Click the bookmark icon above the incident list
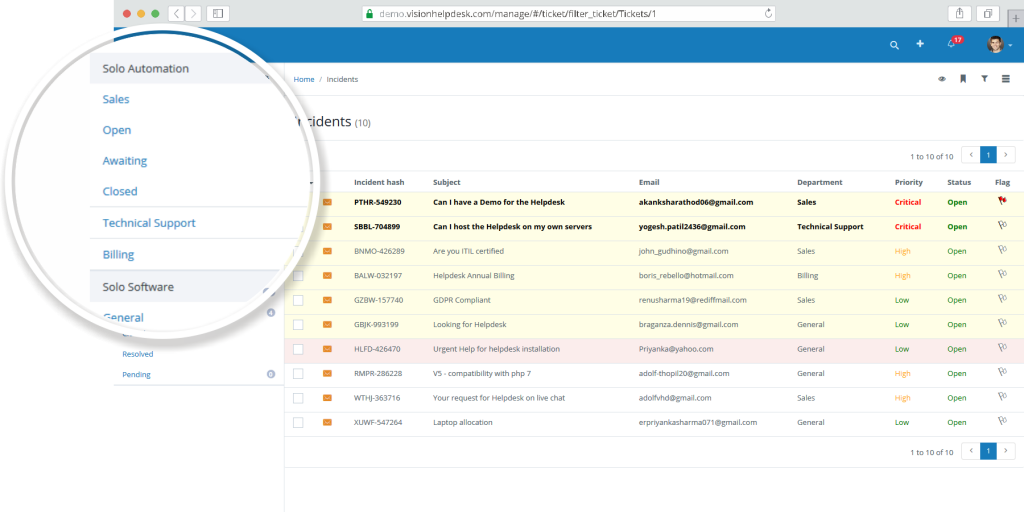The height and width of the screenshot is (512, 1024). click(963, 79)
